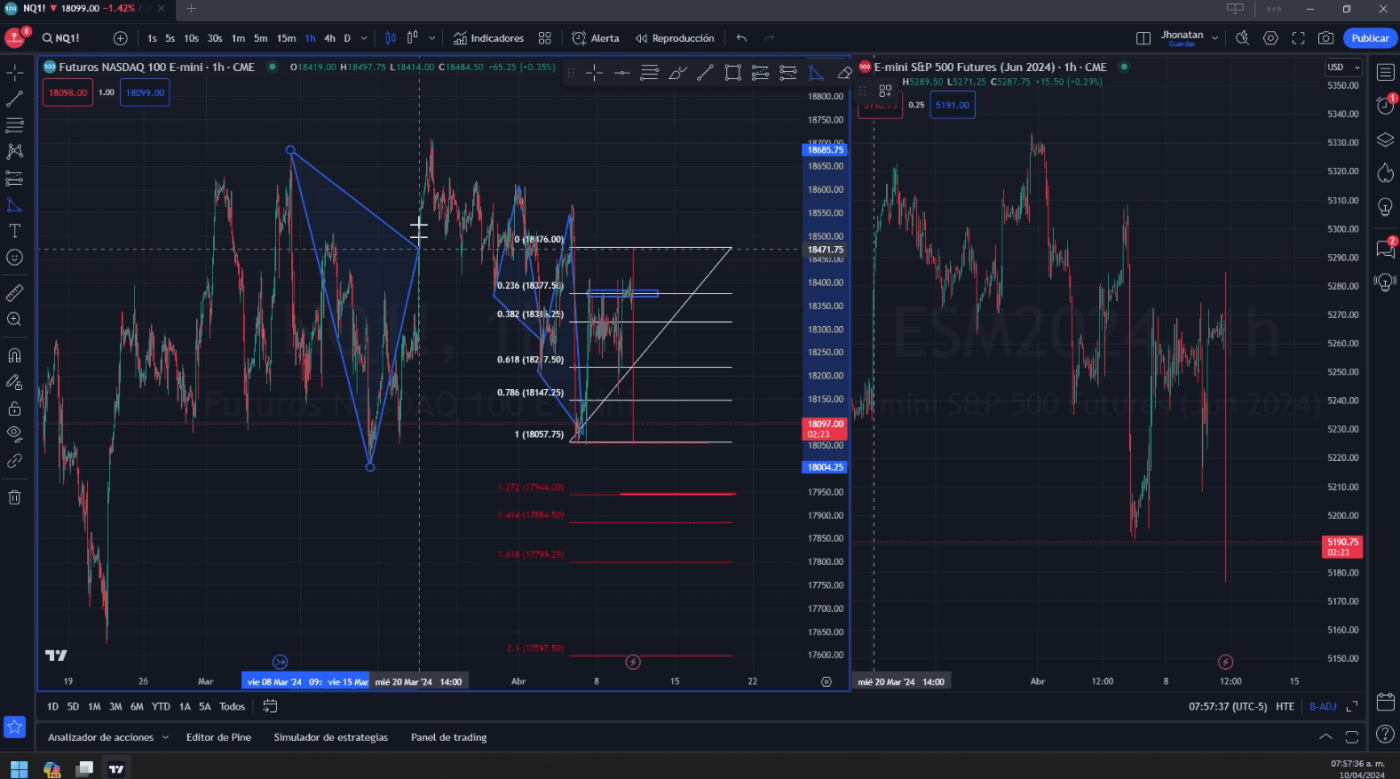Screen dimensions: 1400x779
Task: Toggle lock all drawings
Action: click(14, 408)
